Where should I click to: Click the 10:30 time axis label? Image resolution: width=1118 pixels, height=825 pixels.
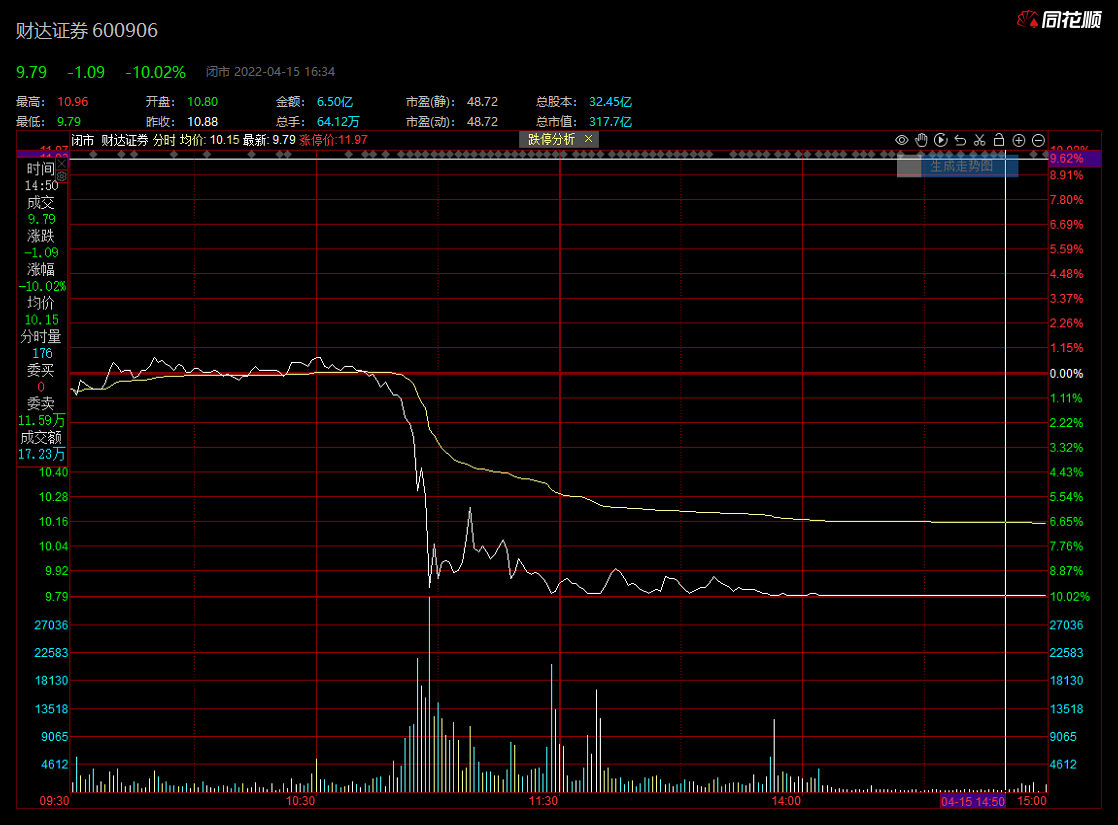click(x=300, y=801)
